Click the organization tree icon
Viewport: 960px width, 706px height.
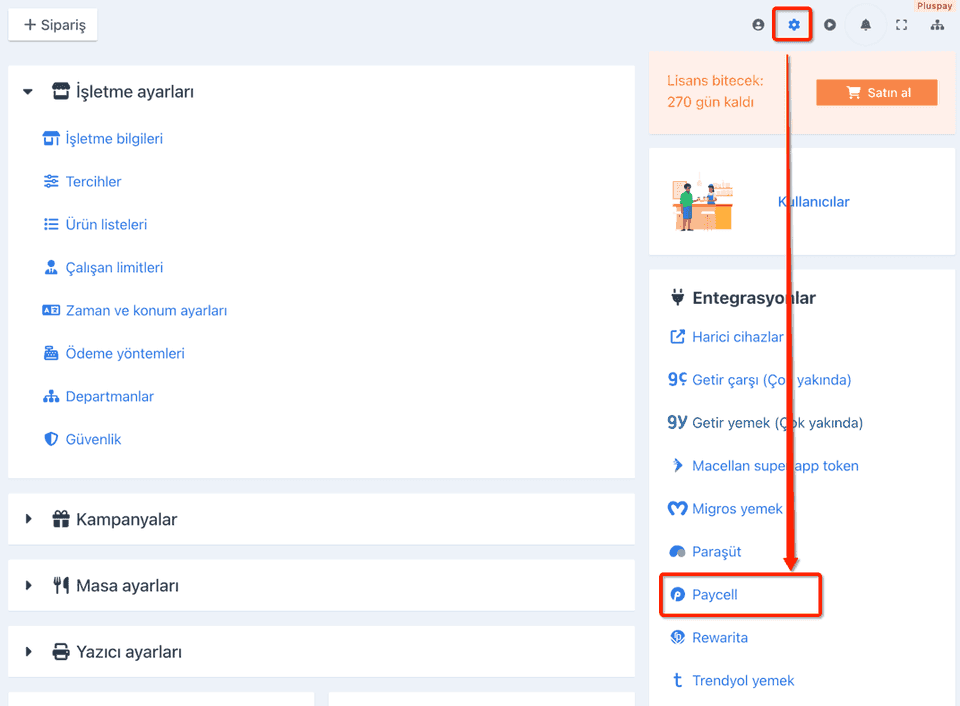point(937,24)
